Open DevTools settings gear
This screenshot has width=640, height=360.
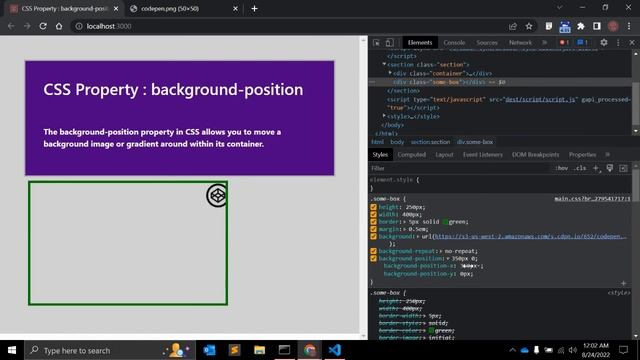pos(604,42)
